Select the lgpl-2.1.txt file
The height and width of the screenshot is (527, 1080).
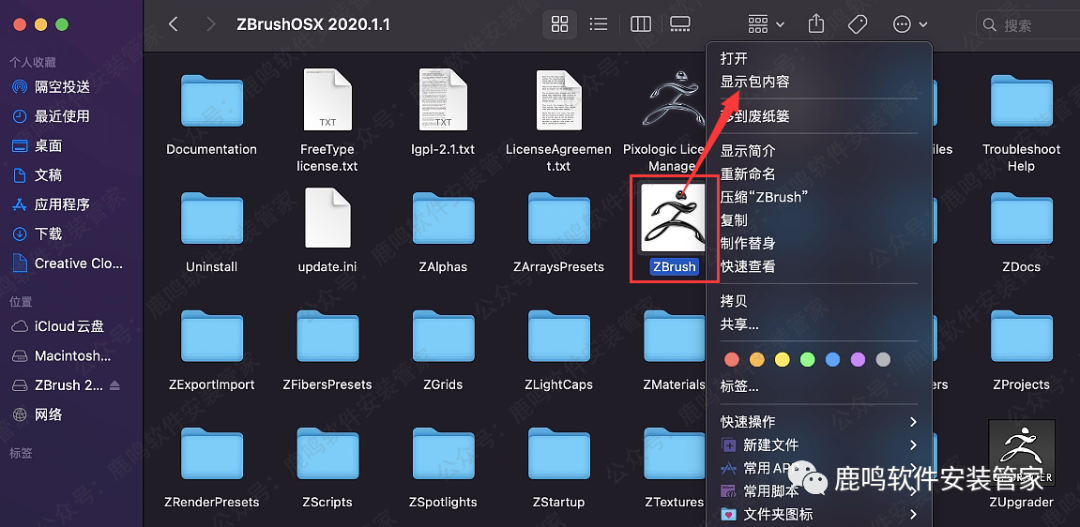click(443, 100)
